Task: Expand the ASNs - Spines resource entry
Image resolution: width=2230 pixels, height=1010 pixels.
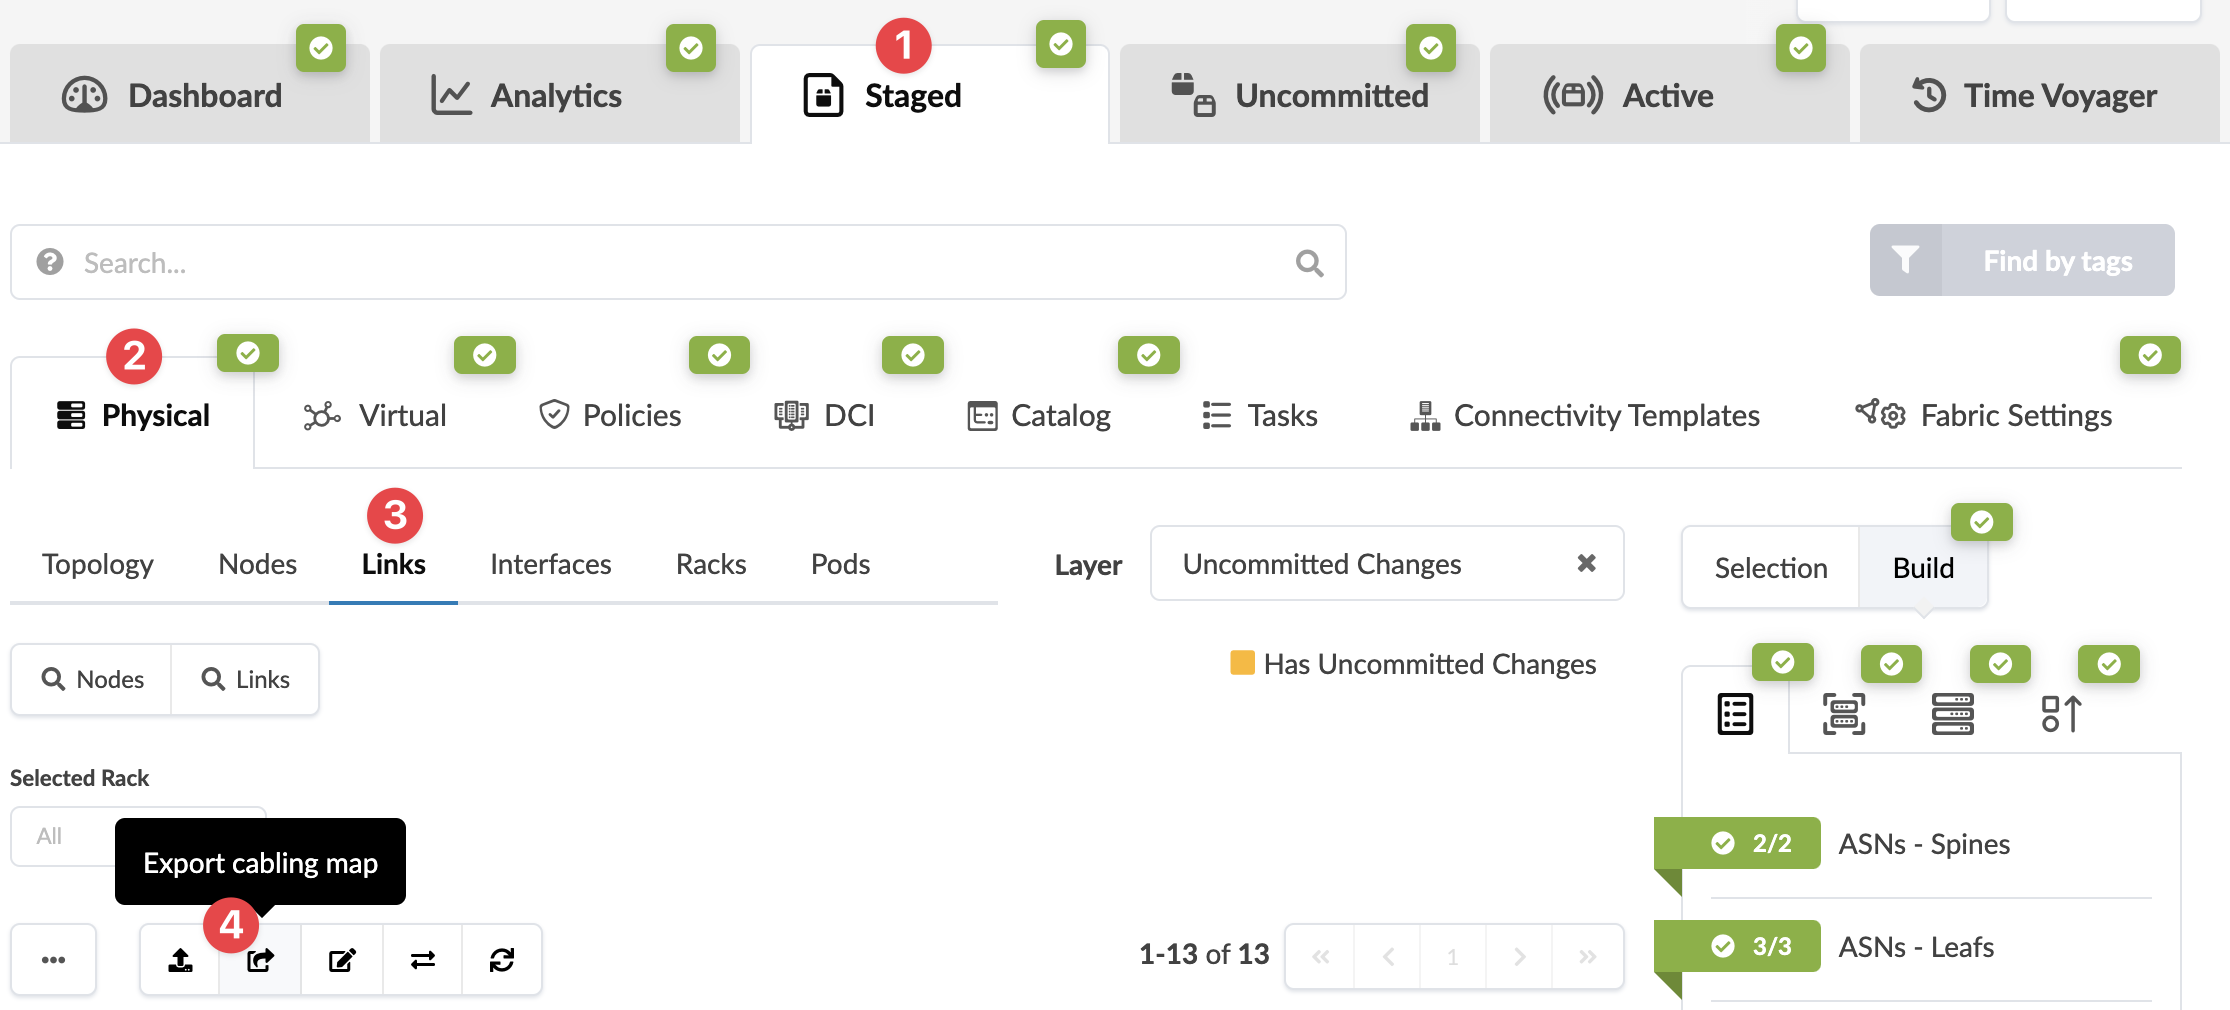Action: point(1923,844)
